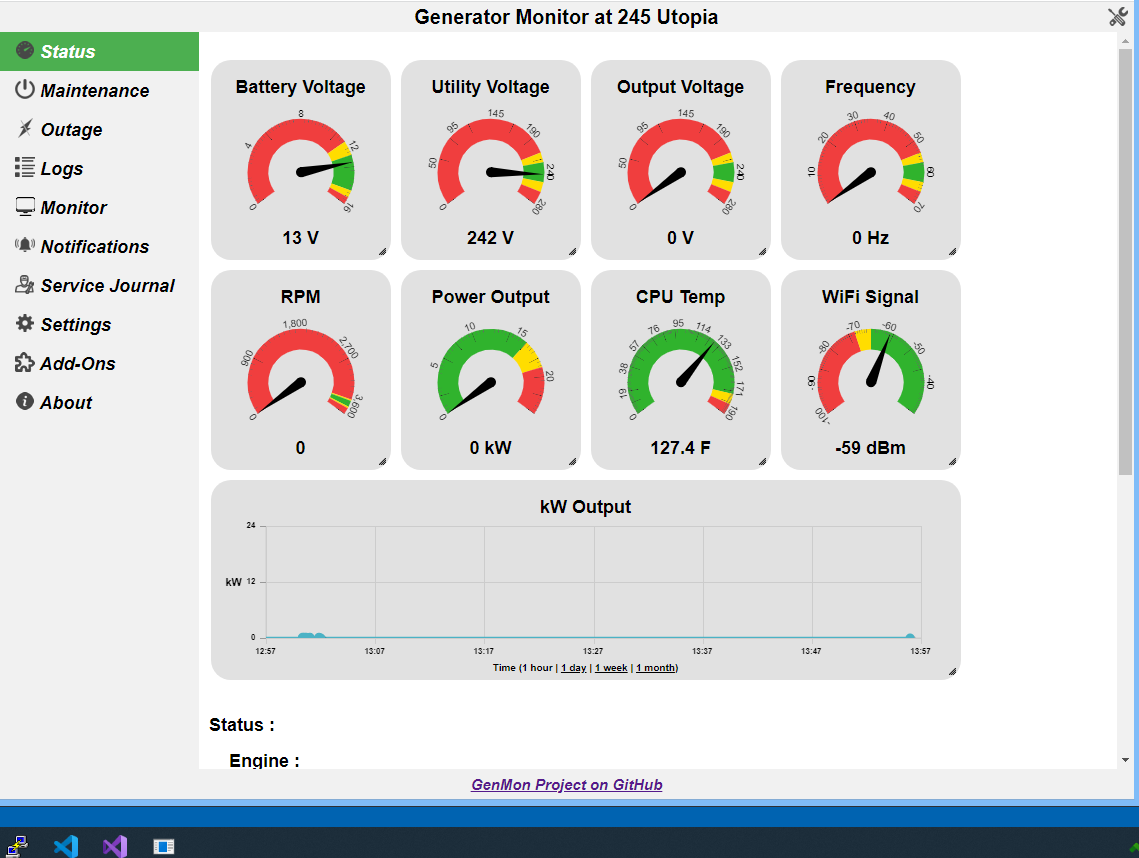Viewport: 1139px width, 858px height.
Task: Switch kW Output graph to 1 month
Action: (x=656, y=668)
